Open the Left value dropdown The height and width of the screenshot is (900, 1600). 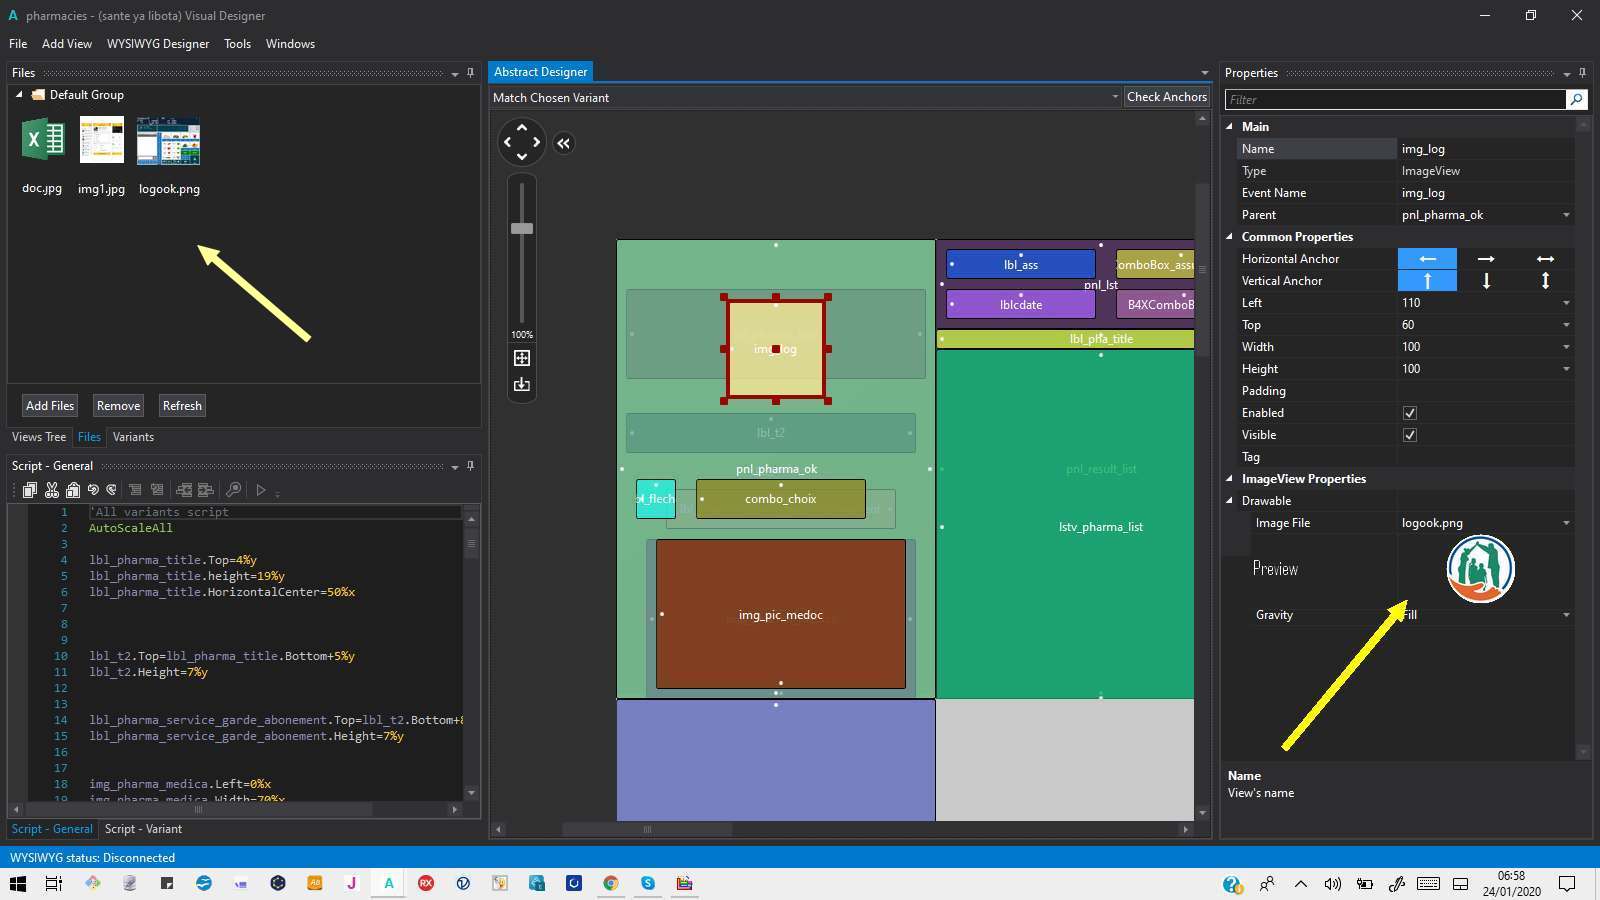[x=1566, y=303]
